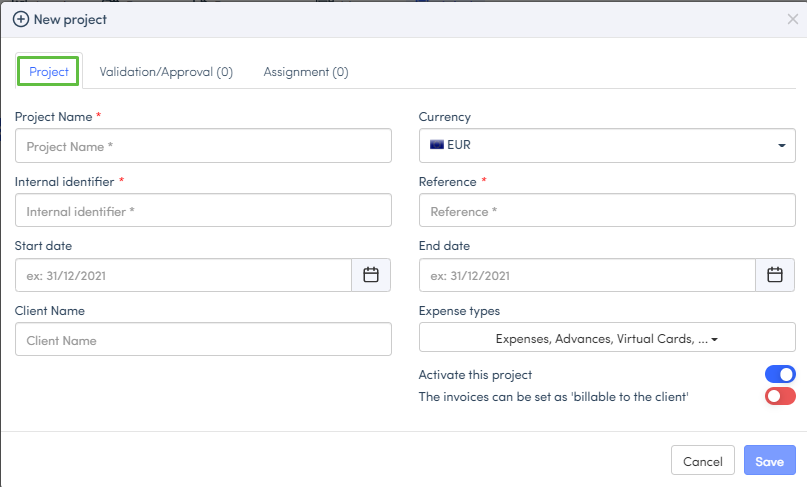Close the New project dialog
The image size is (807, 487).
(793, 19)
